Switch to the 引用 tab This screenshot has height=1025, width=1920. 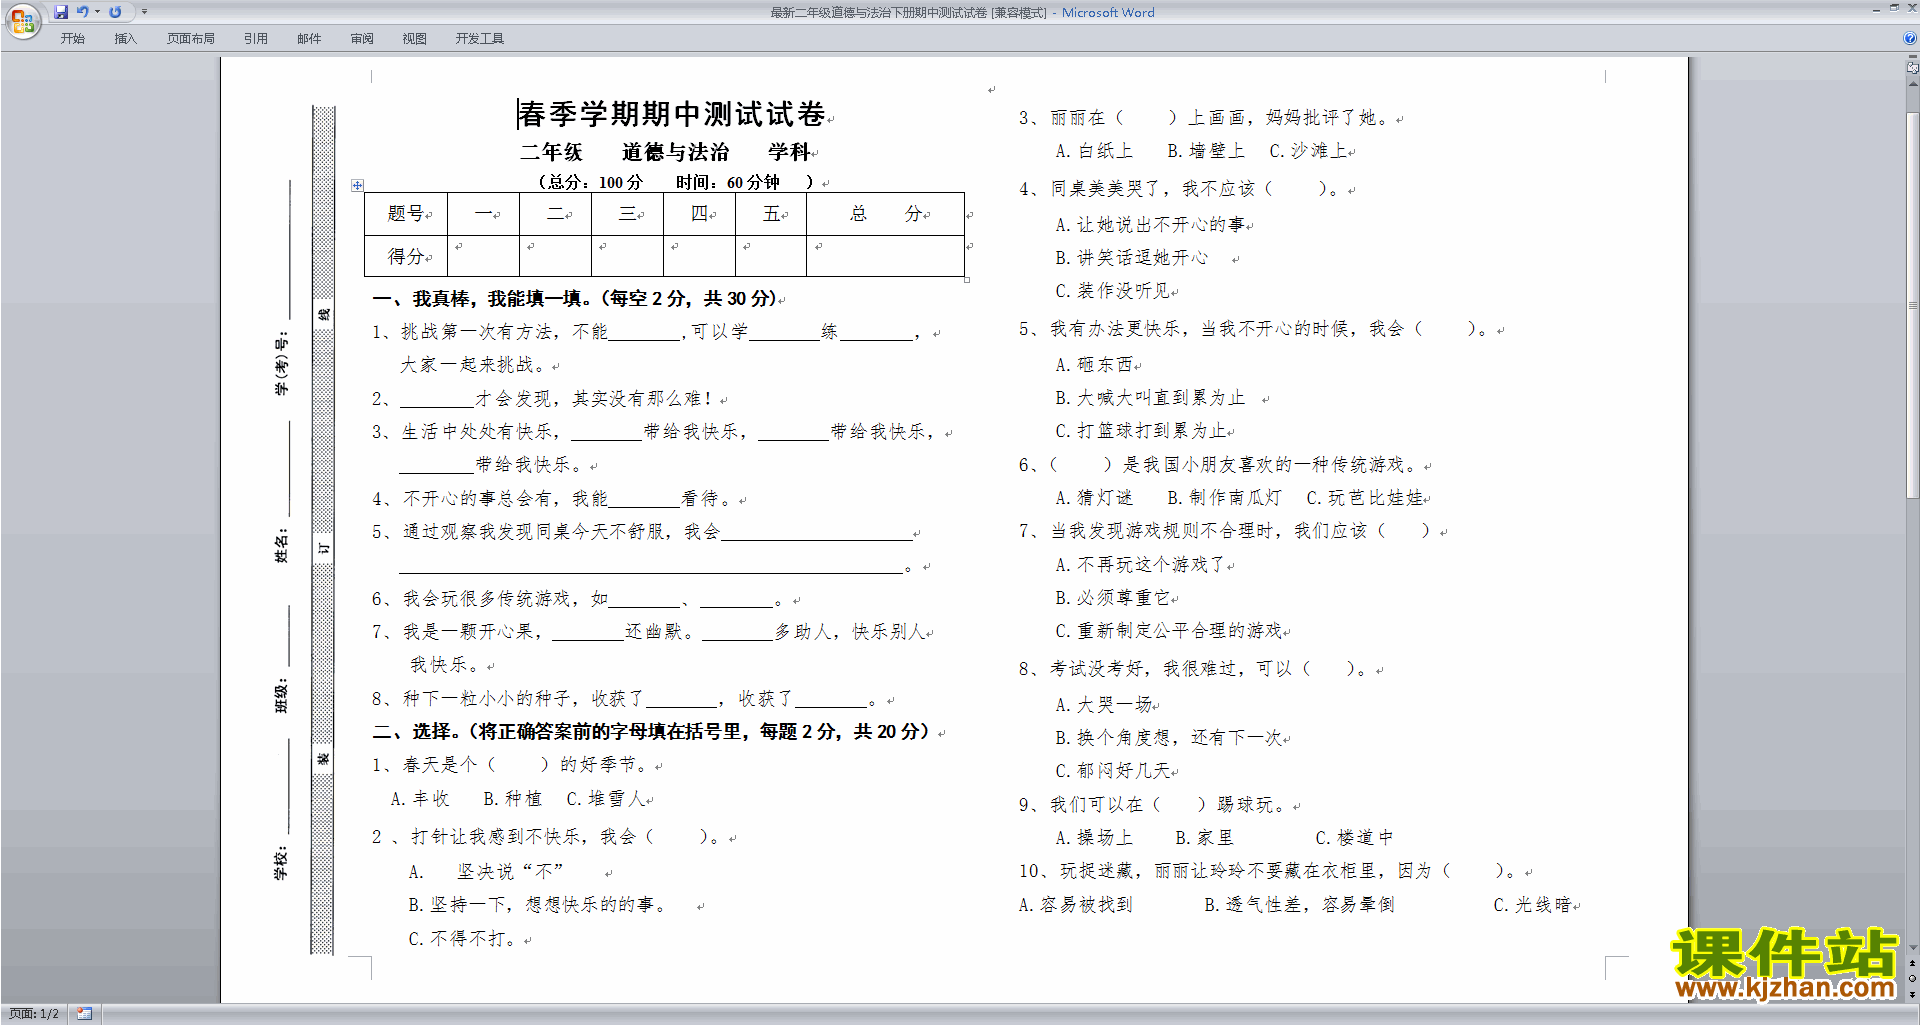[256, 38]
